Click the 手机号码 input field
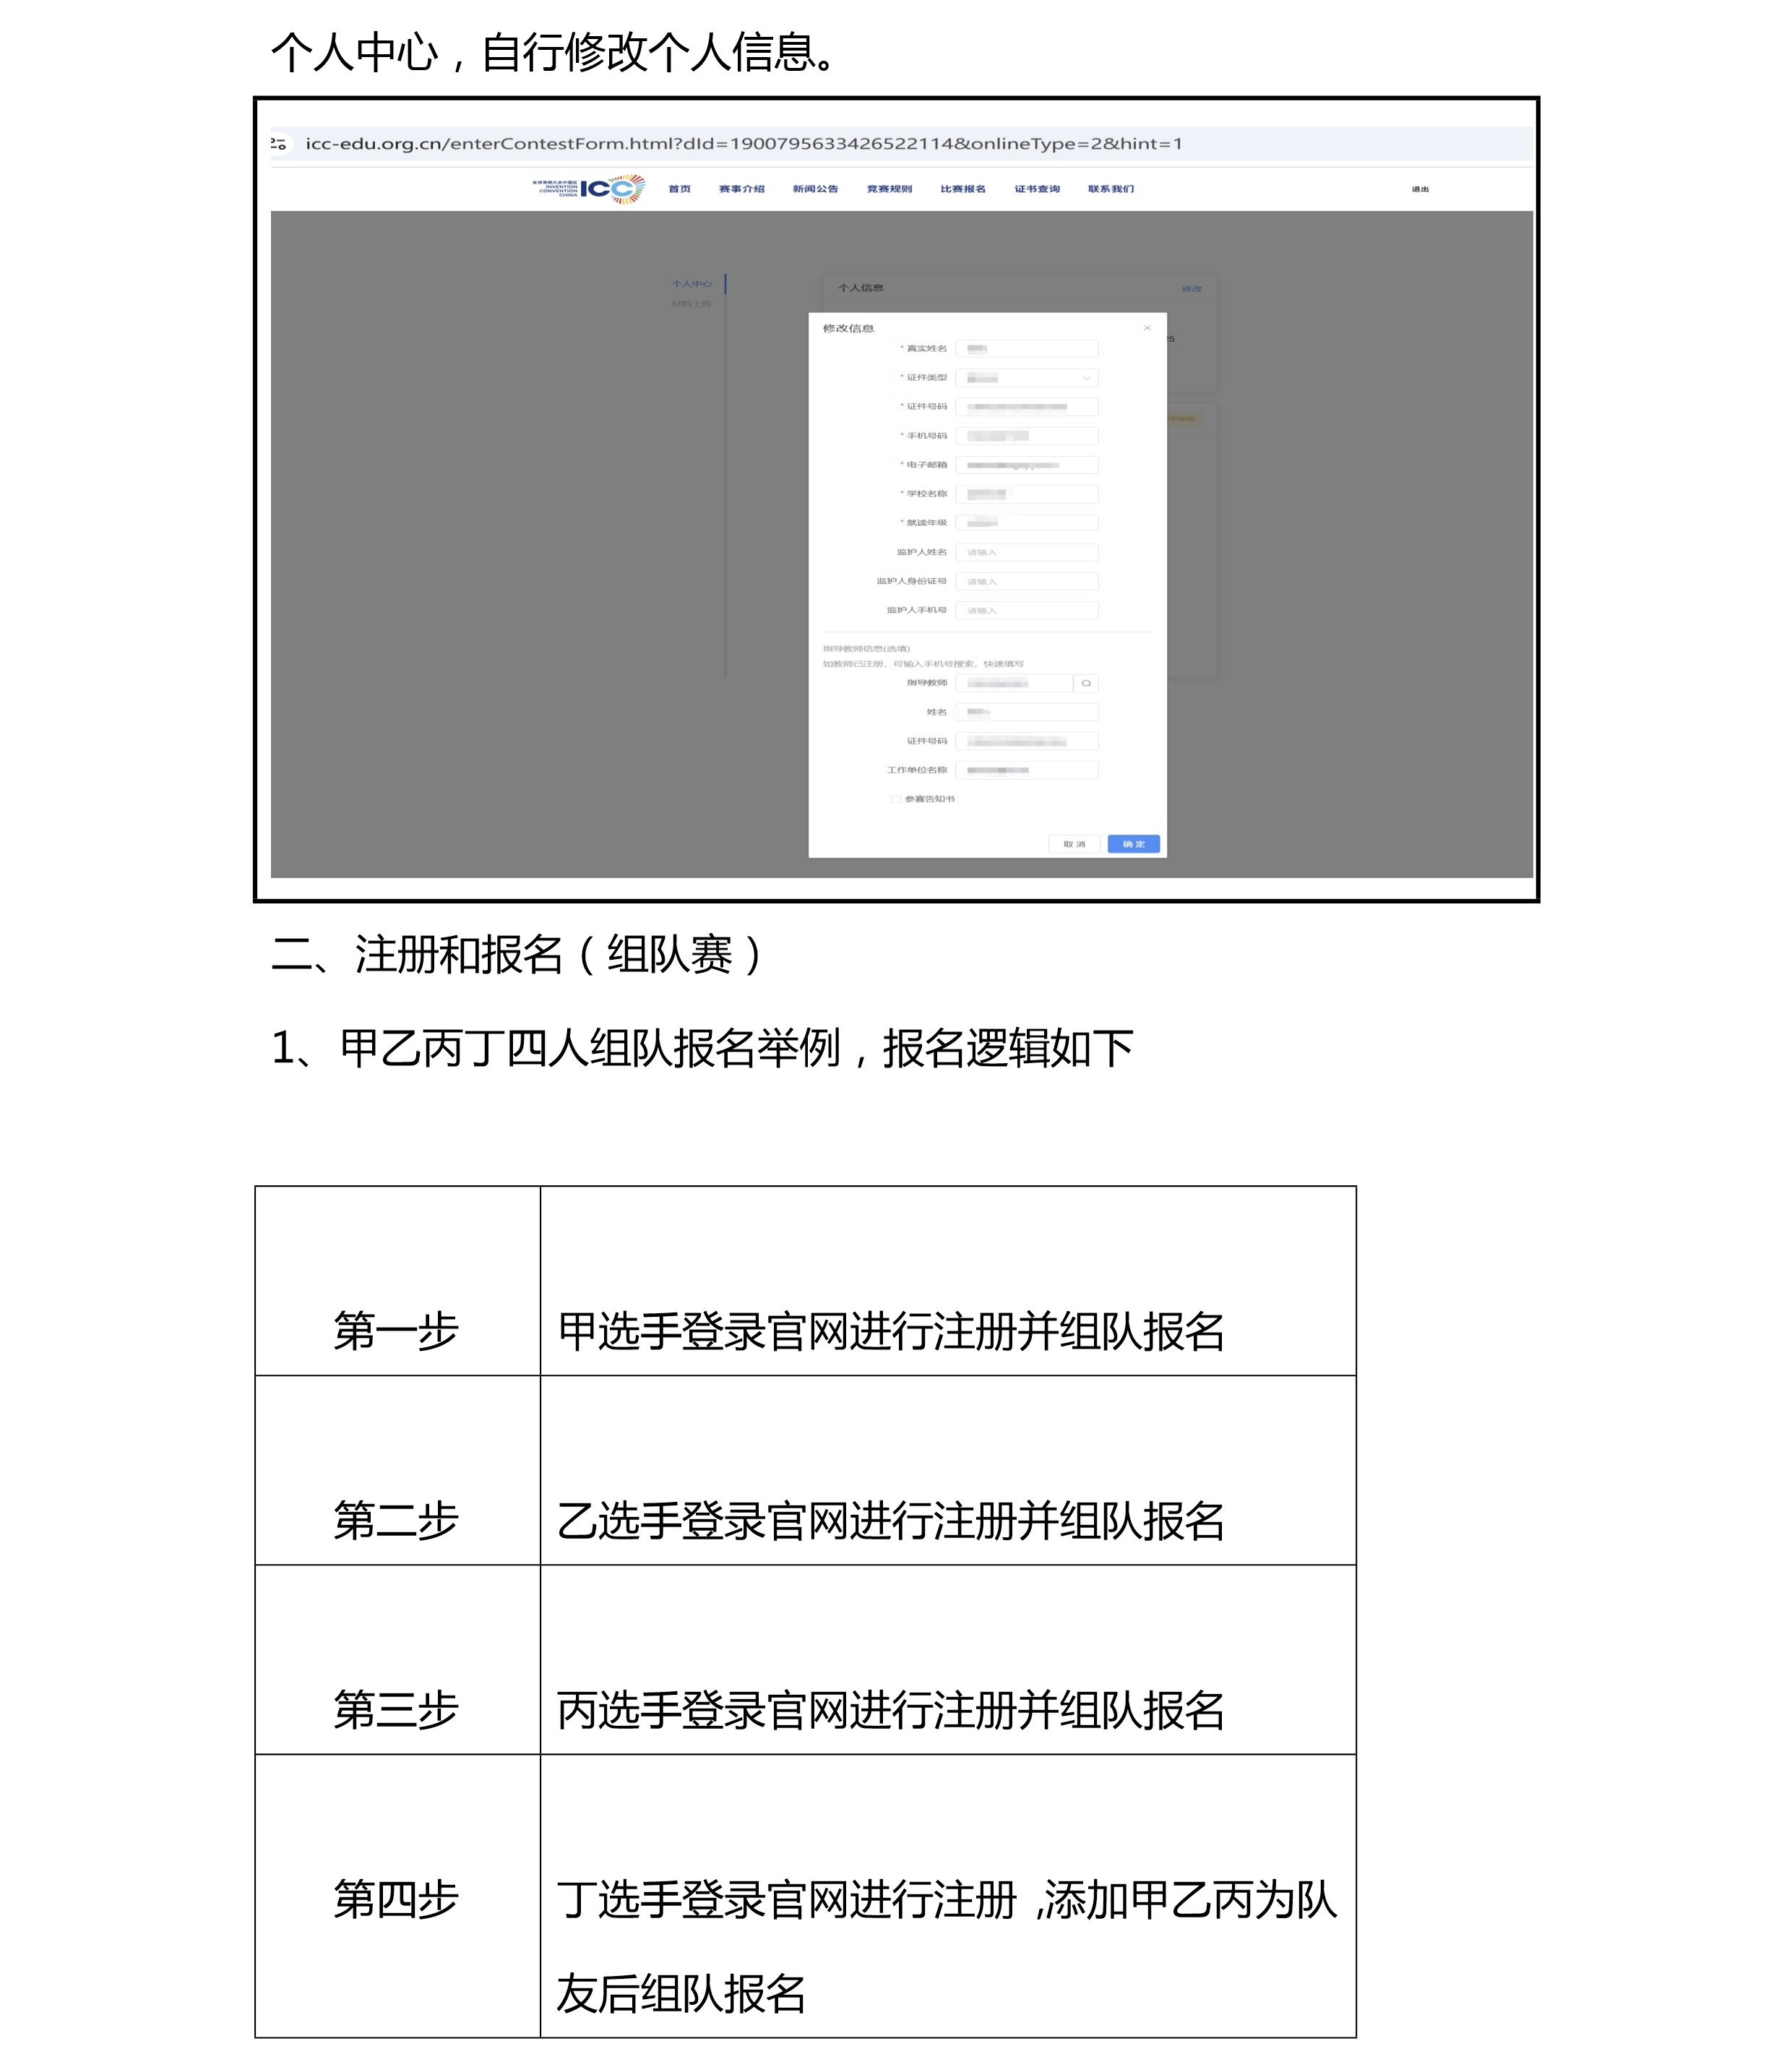 [1027, 436]
